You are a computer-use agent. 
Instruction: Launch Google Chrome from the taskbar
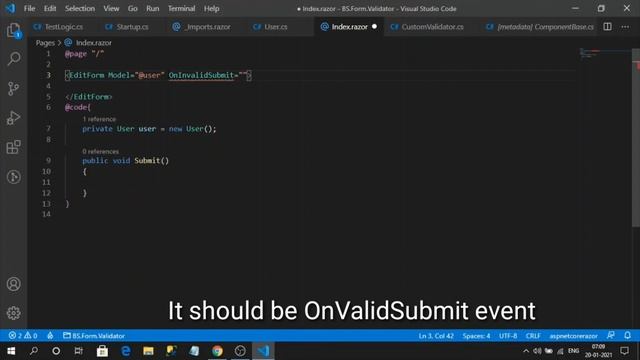click(x=217, y=351)
